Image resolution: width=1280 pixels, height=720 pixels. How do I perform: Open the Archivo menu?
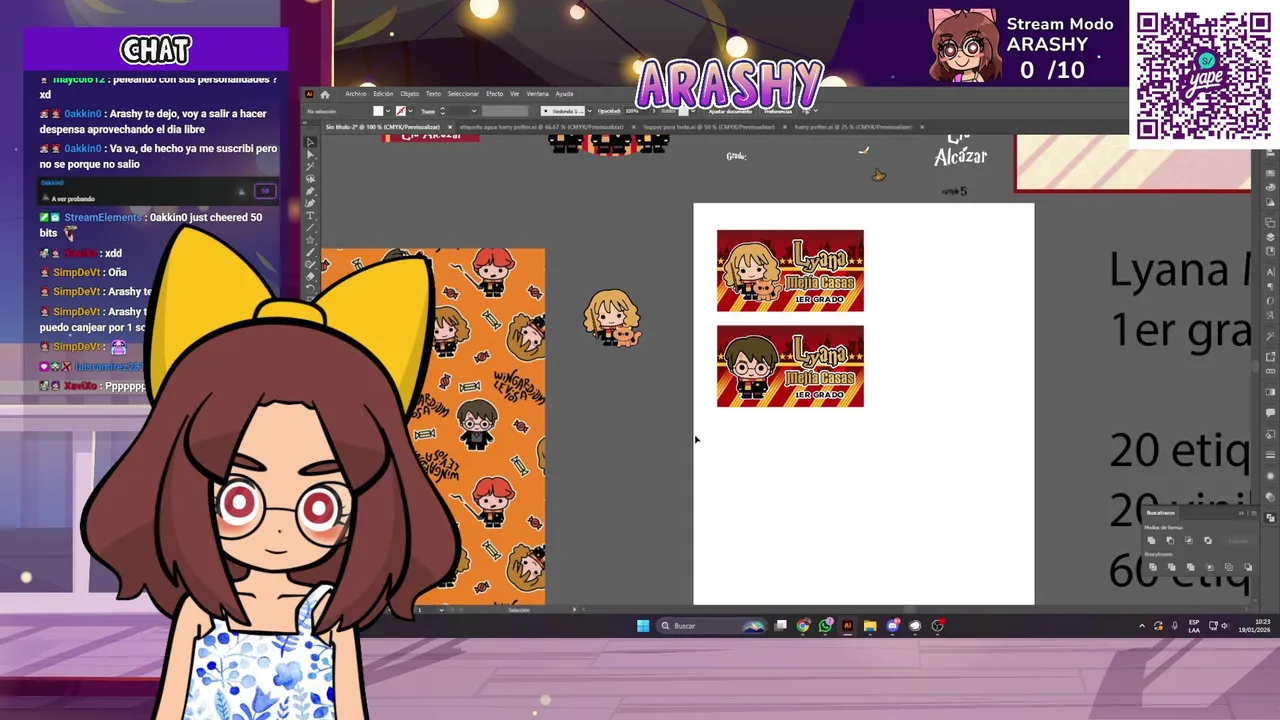coord(356,94)
